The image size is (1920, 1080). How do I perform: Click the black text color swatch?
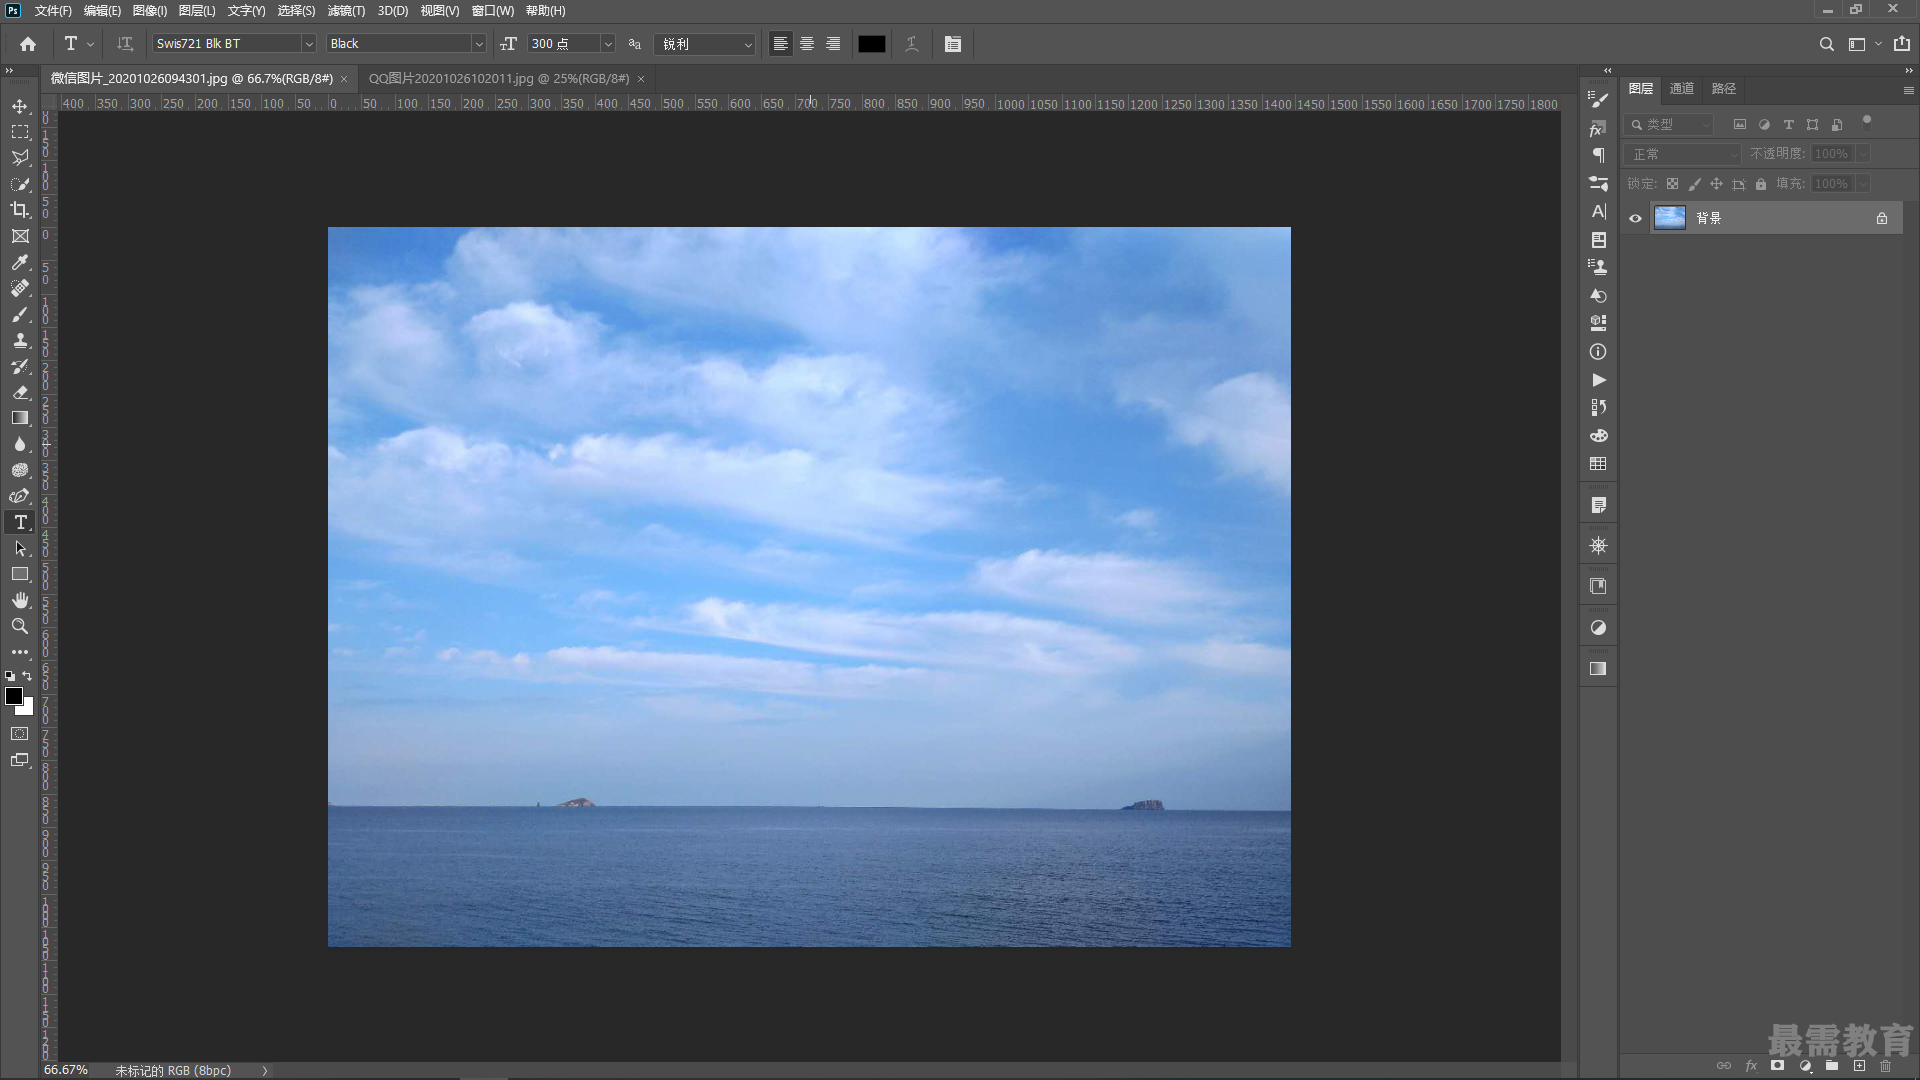872,44
